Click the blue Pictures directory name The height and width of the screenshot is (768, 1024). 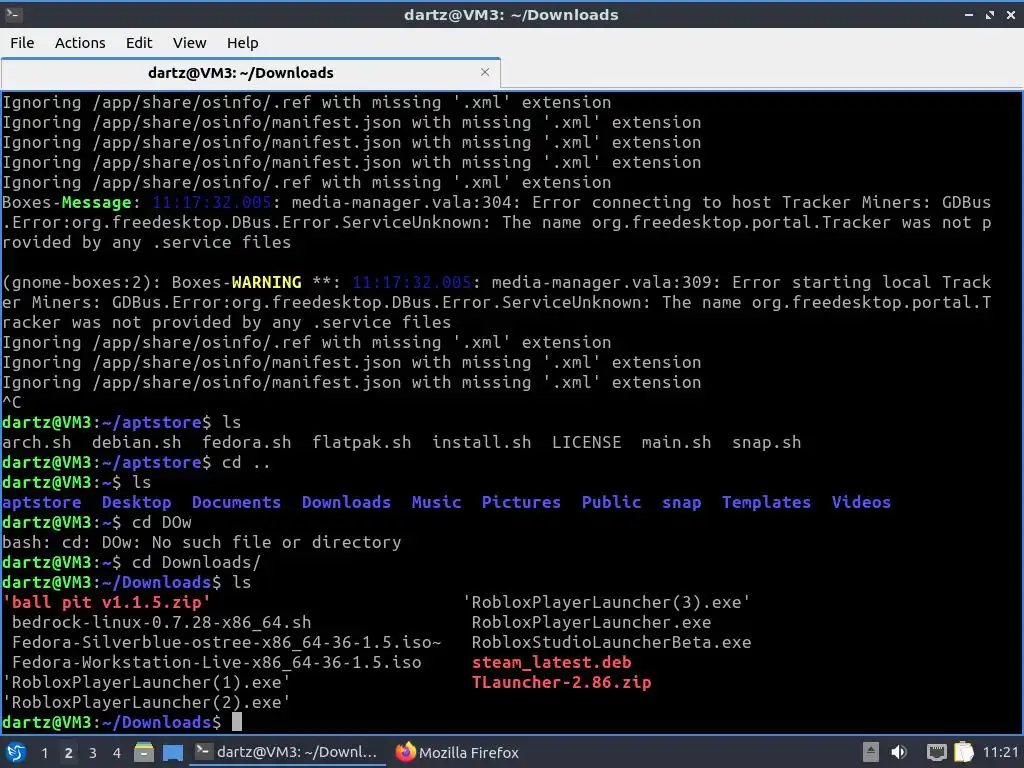(521, 502)
